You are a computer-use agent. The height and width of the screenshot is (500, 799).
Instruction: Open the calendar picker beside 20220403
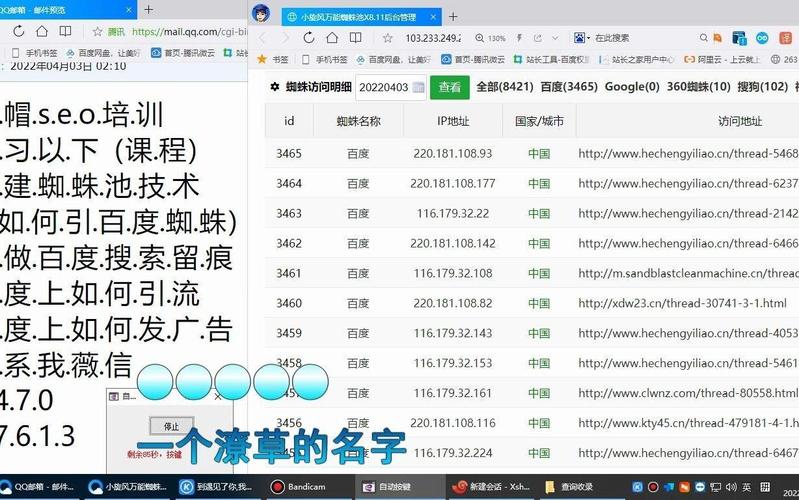pos(418,88)
